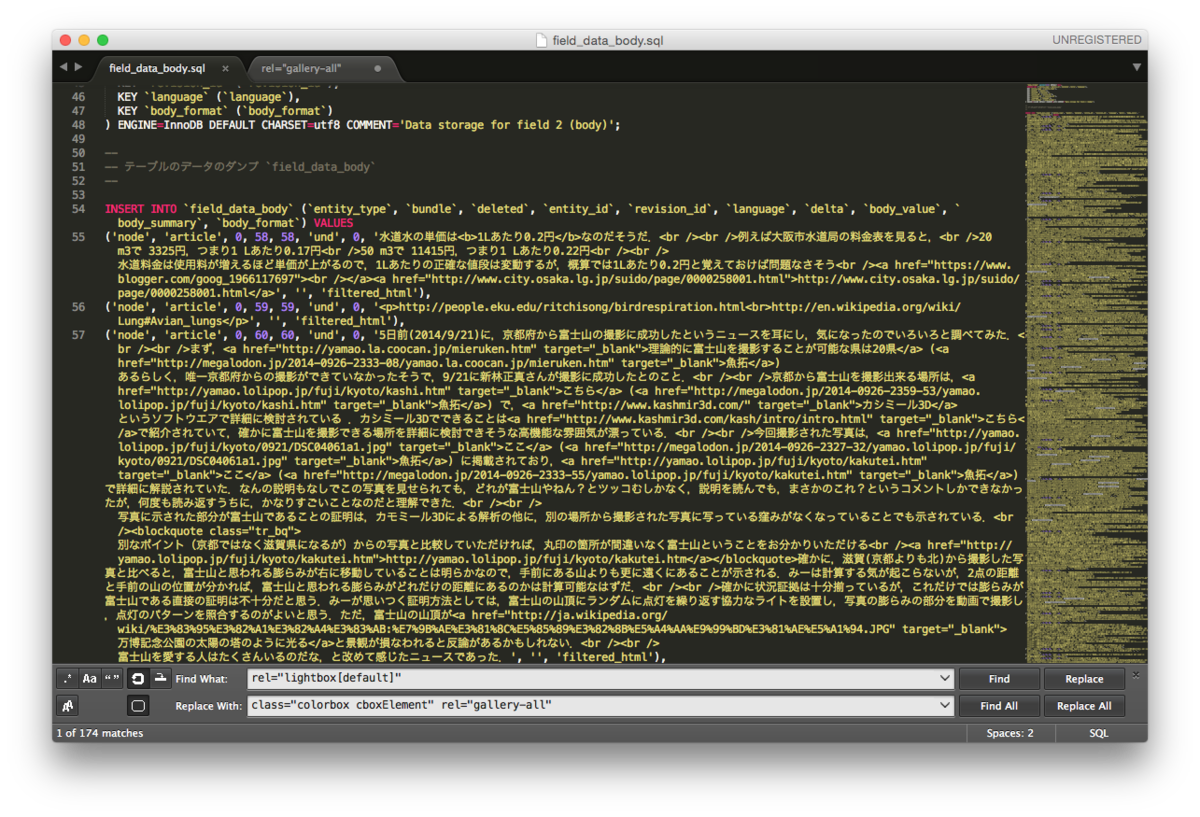Click the file icon in the title bar

[x=542, y=40]
